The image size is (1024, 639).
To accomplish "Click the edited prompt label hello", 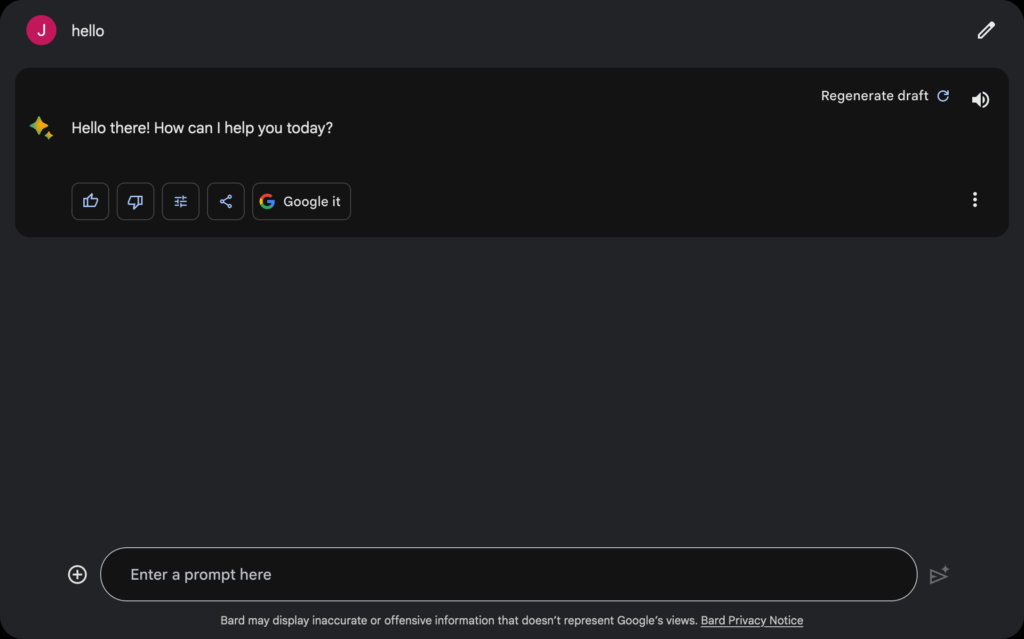I will click(x=87, y=30).
